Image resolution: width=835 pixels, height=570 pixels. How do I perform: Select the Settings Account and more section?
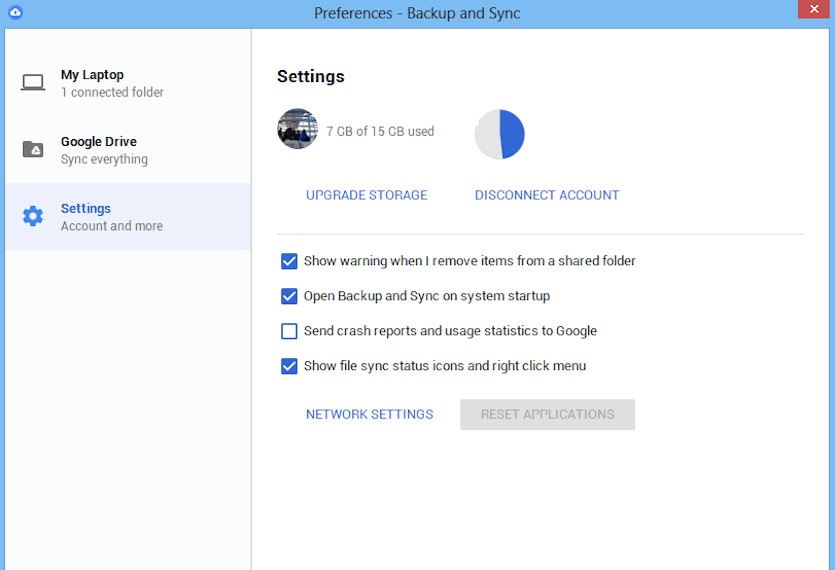128,216
